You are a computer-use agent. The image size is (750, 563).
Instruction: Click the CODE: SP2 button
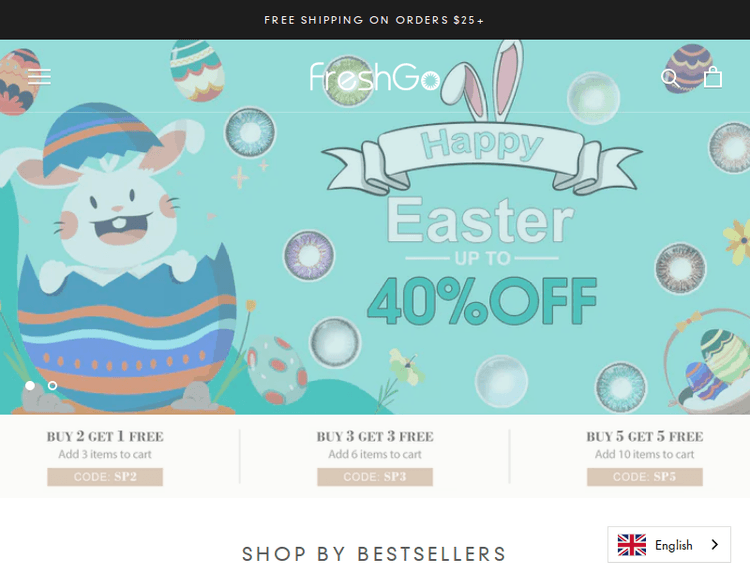coord(105,477)
